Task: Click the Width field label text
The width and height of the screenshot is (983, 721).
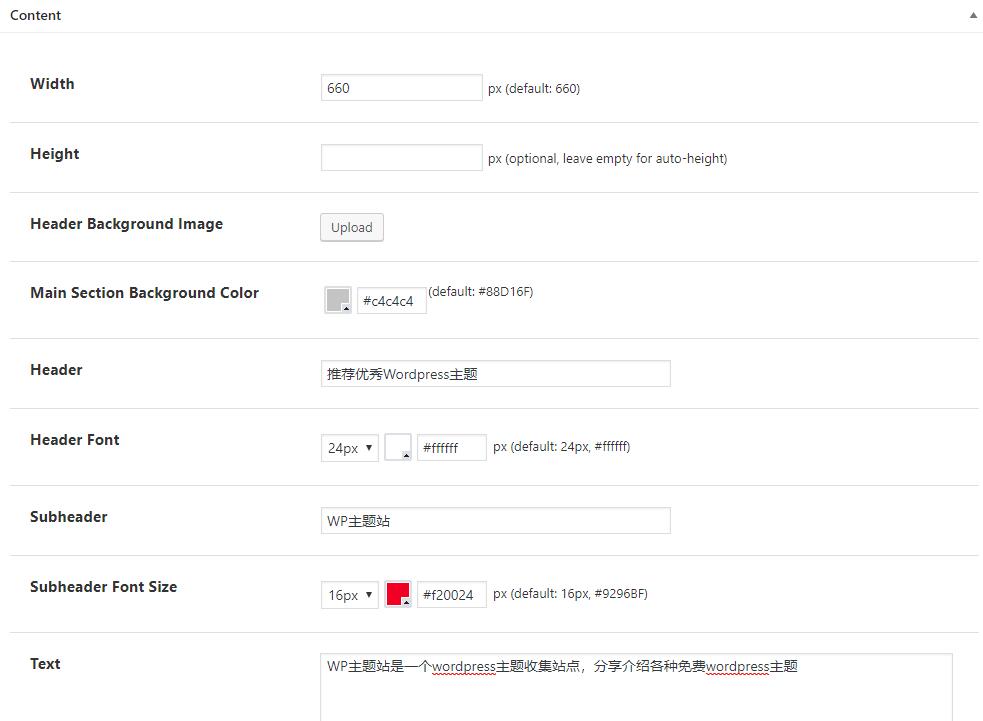Action: [52, 84]
